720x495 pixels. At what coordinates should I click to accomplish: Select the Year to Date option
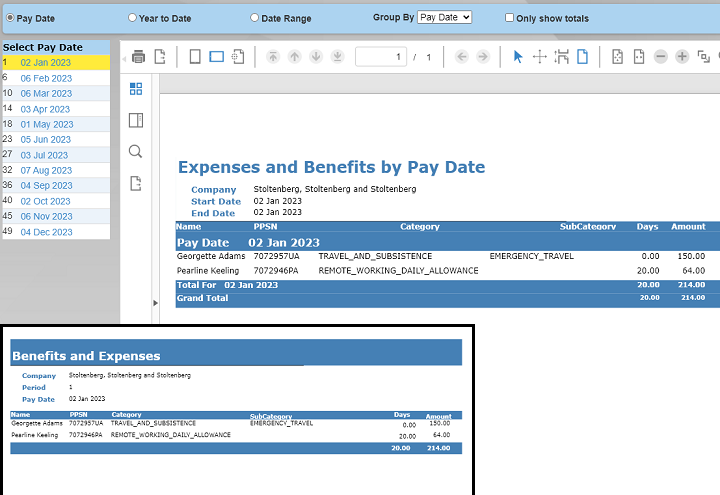132,18
